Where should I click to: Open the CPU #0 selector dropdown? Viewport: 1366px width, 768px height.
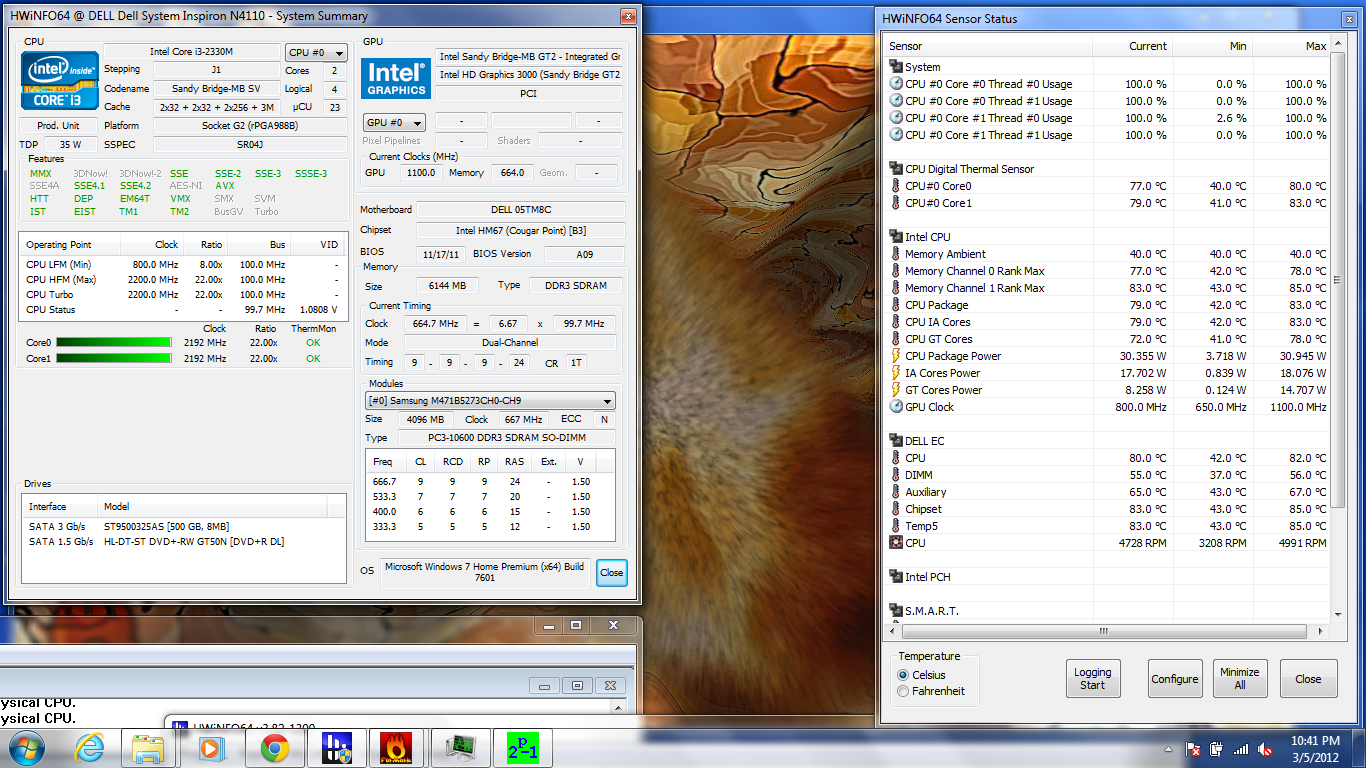(316, 53)
